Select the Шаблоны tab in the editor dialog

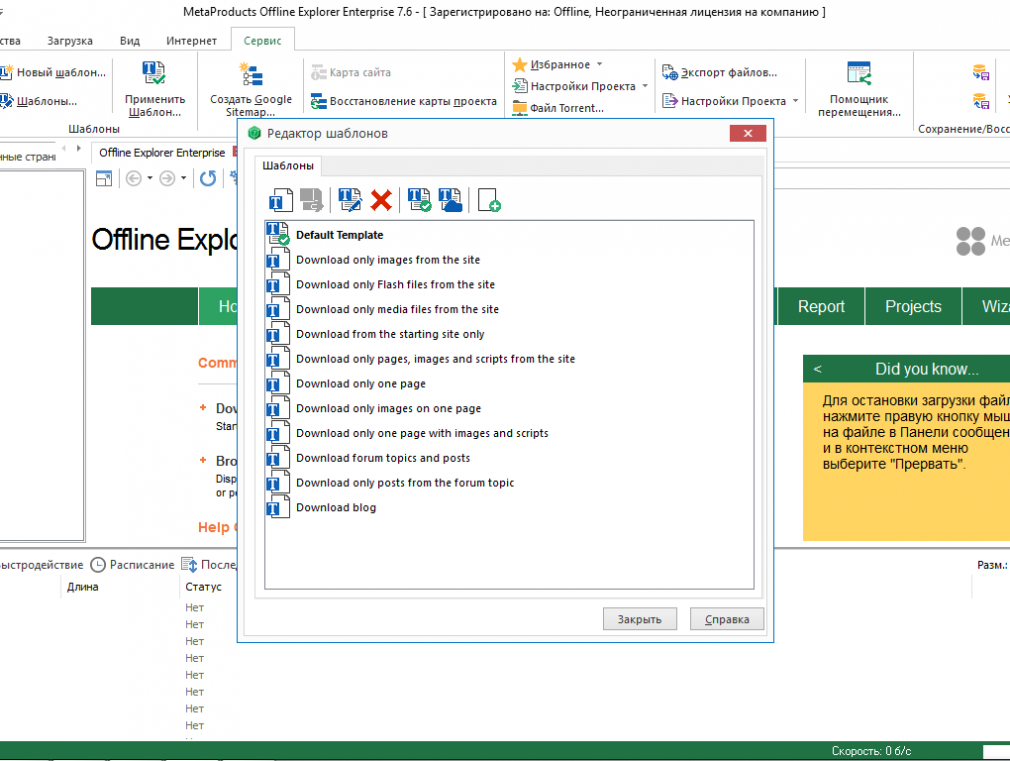click(x=288, y=166)
